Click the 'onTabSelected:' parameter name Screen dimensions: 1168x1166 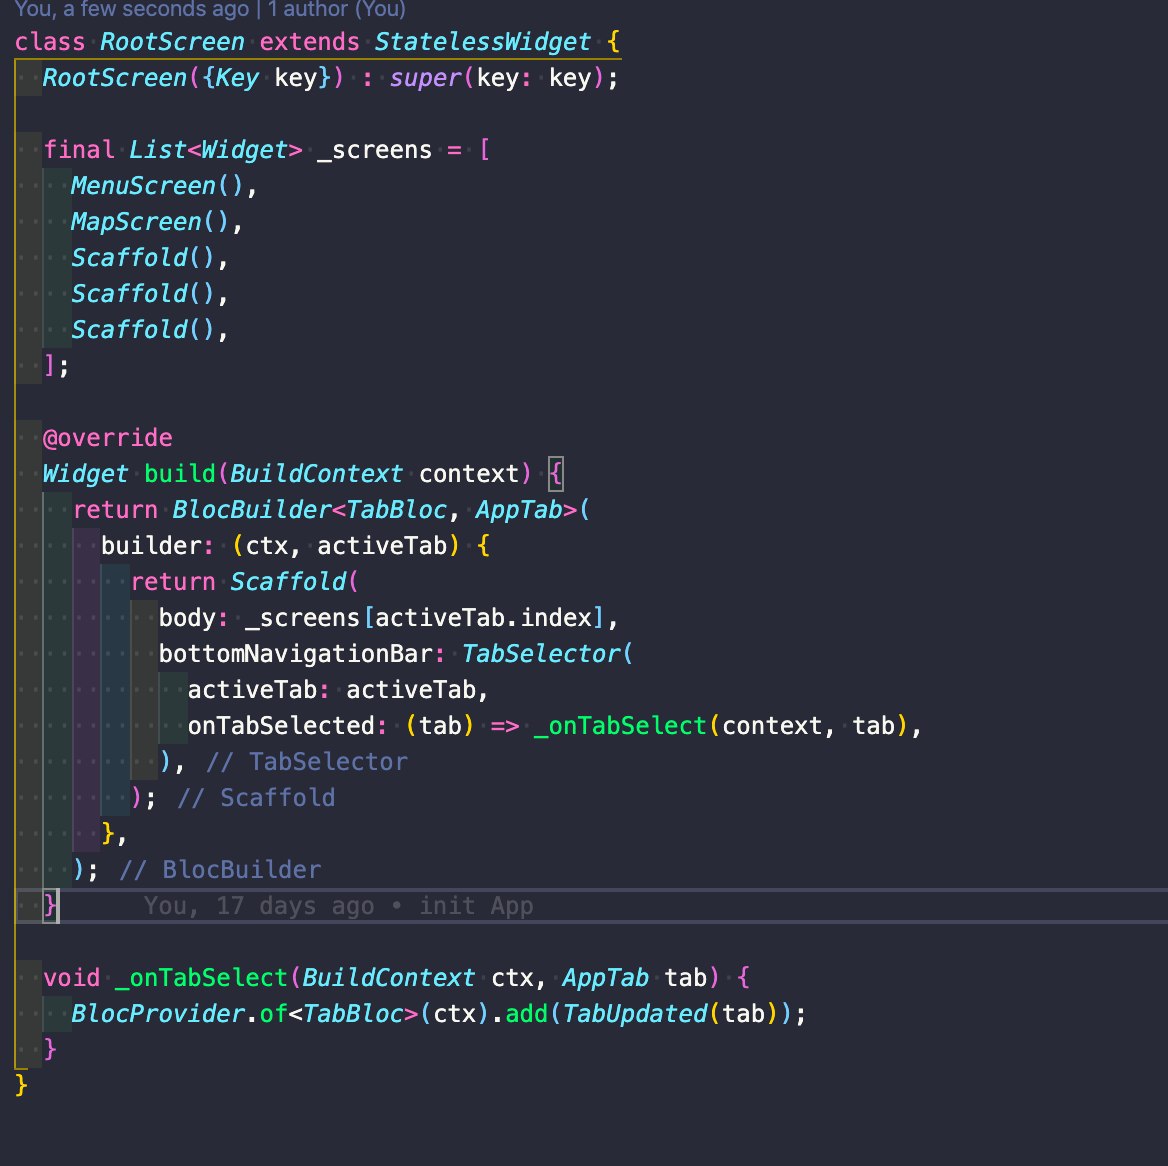coord(288,725)
